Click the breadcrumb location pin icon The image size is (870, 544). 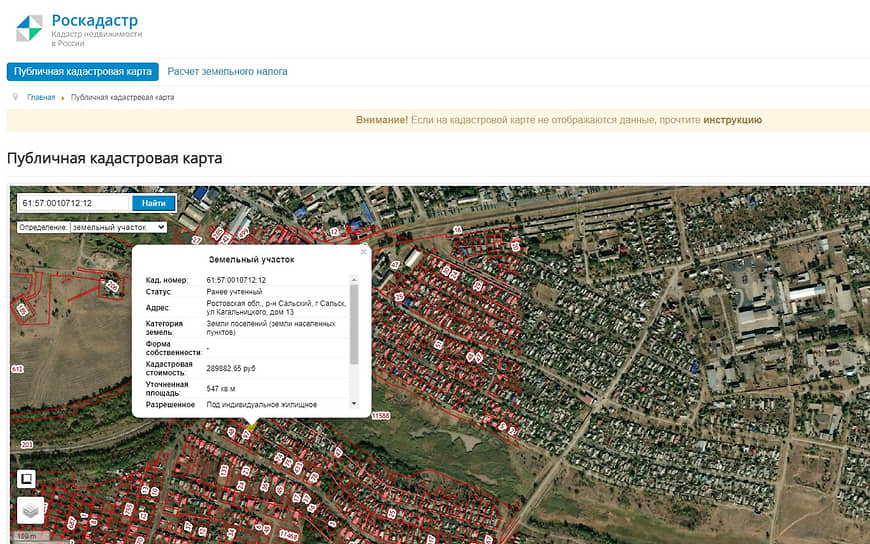[x=16, y=97]
